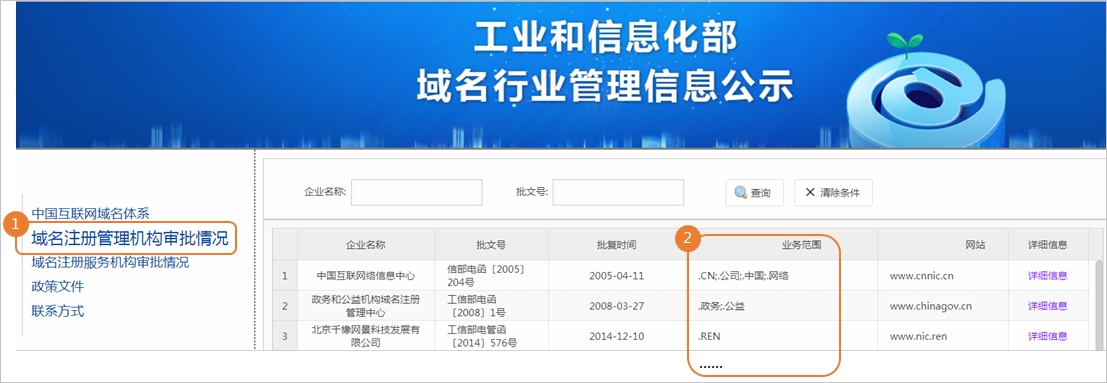This screenshot has height=383, width=1107.
Task: Select the 中国互联网络信息中心 name cell
Action: (366, 276)
